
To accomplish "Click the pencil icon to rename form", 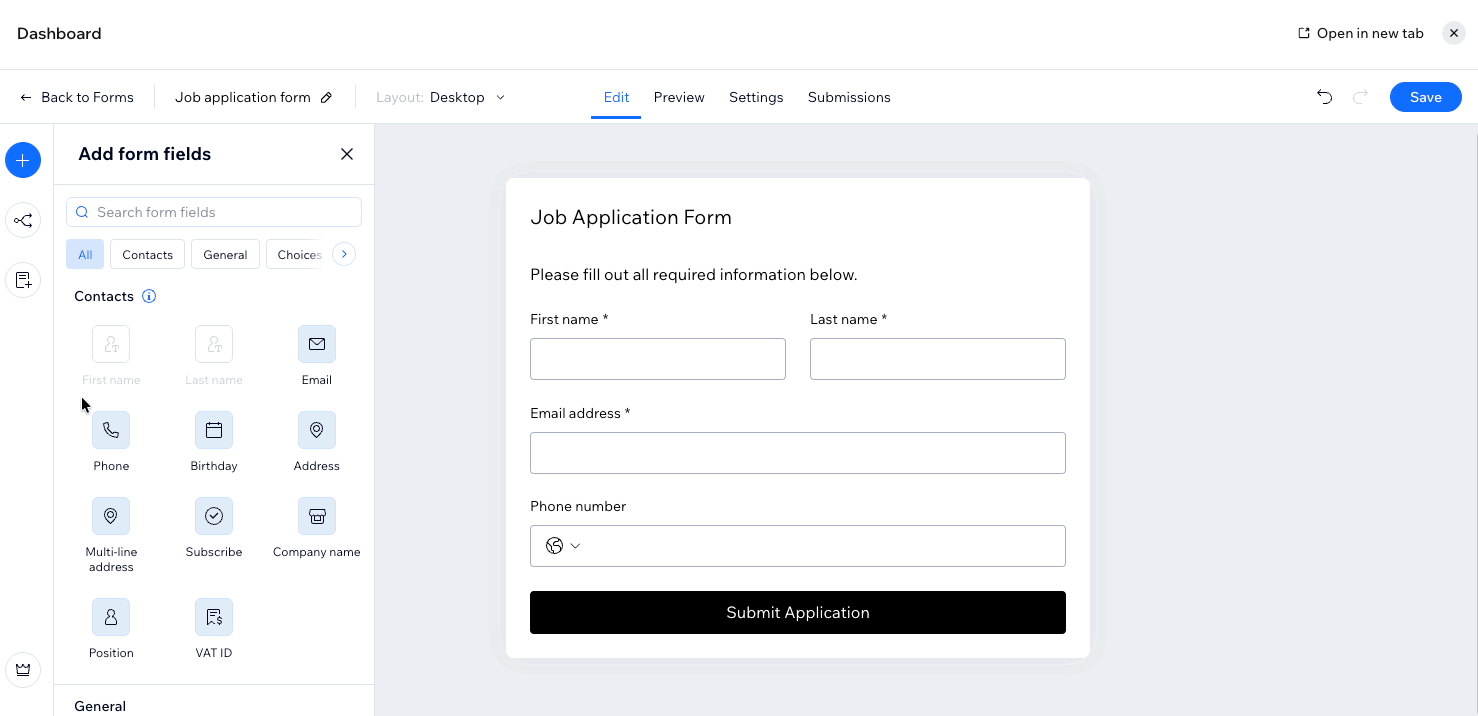I will (x=326, y=98).
